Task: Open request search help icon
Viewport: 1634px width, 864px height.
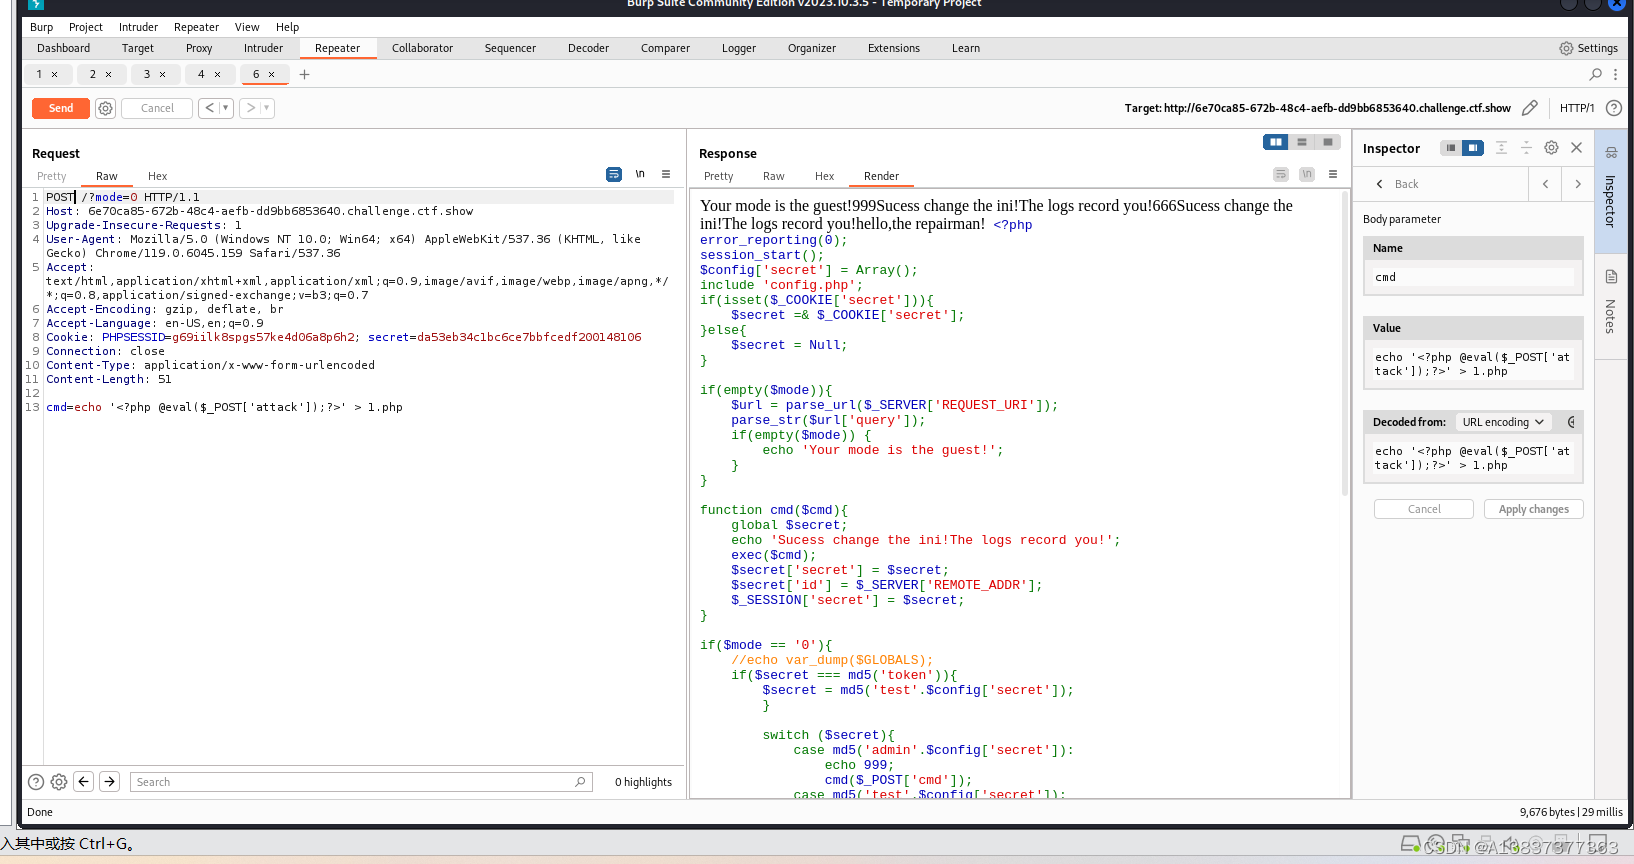Action: (36, 782)
